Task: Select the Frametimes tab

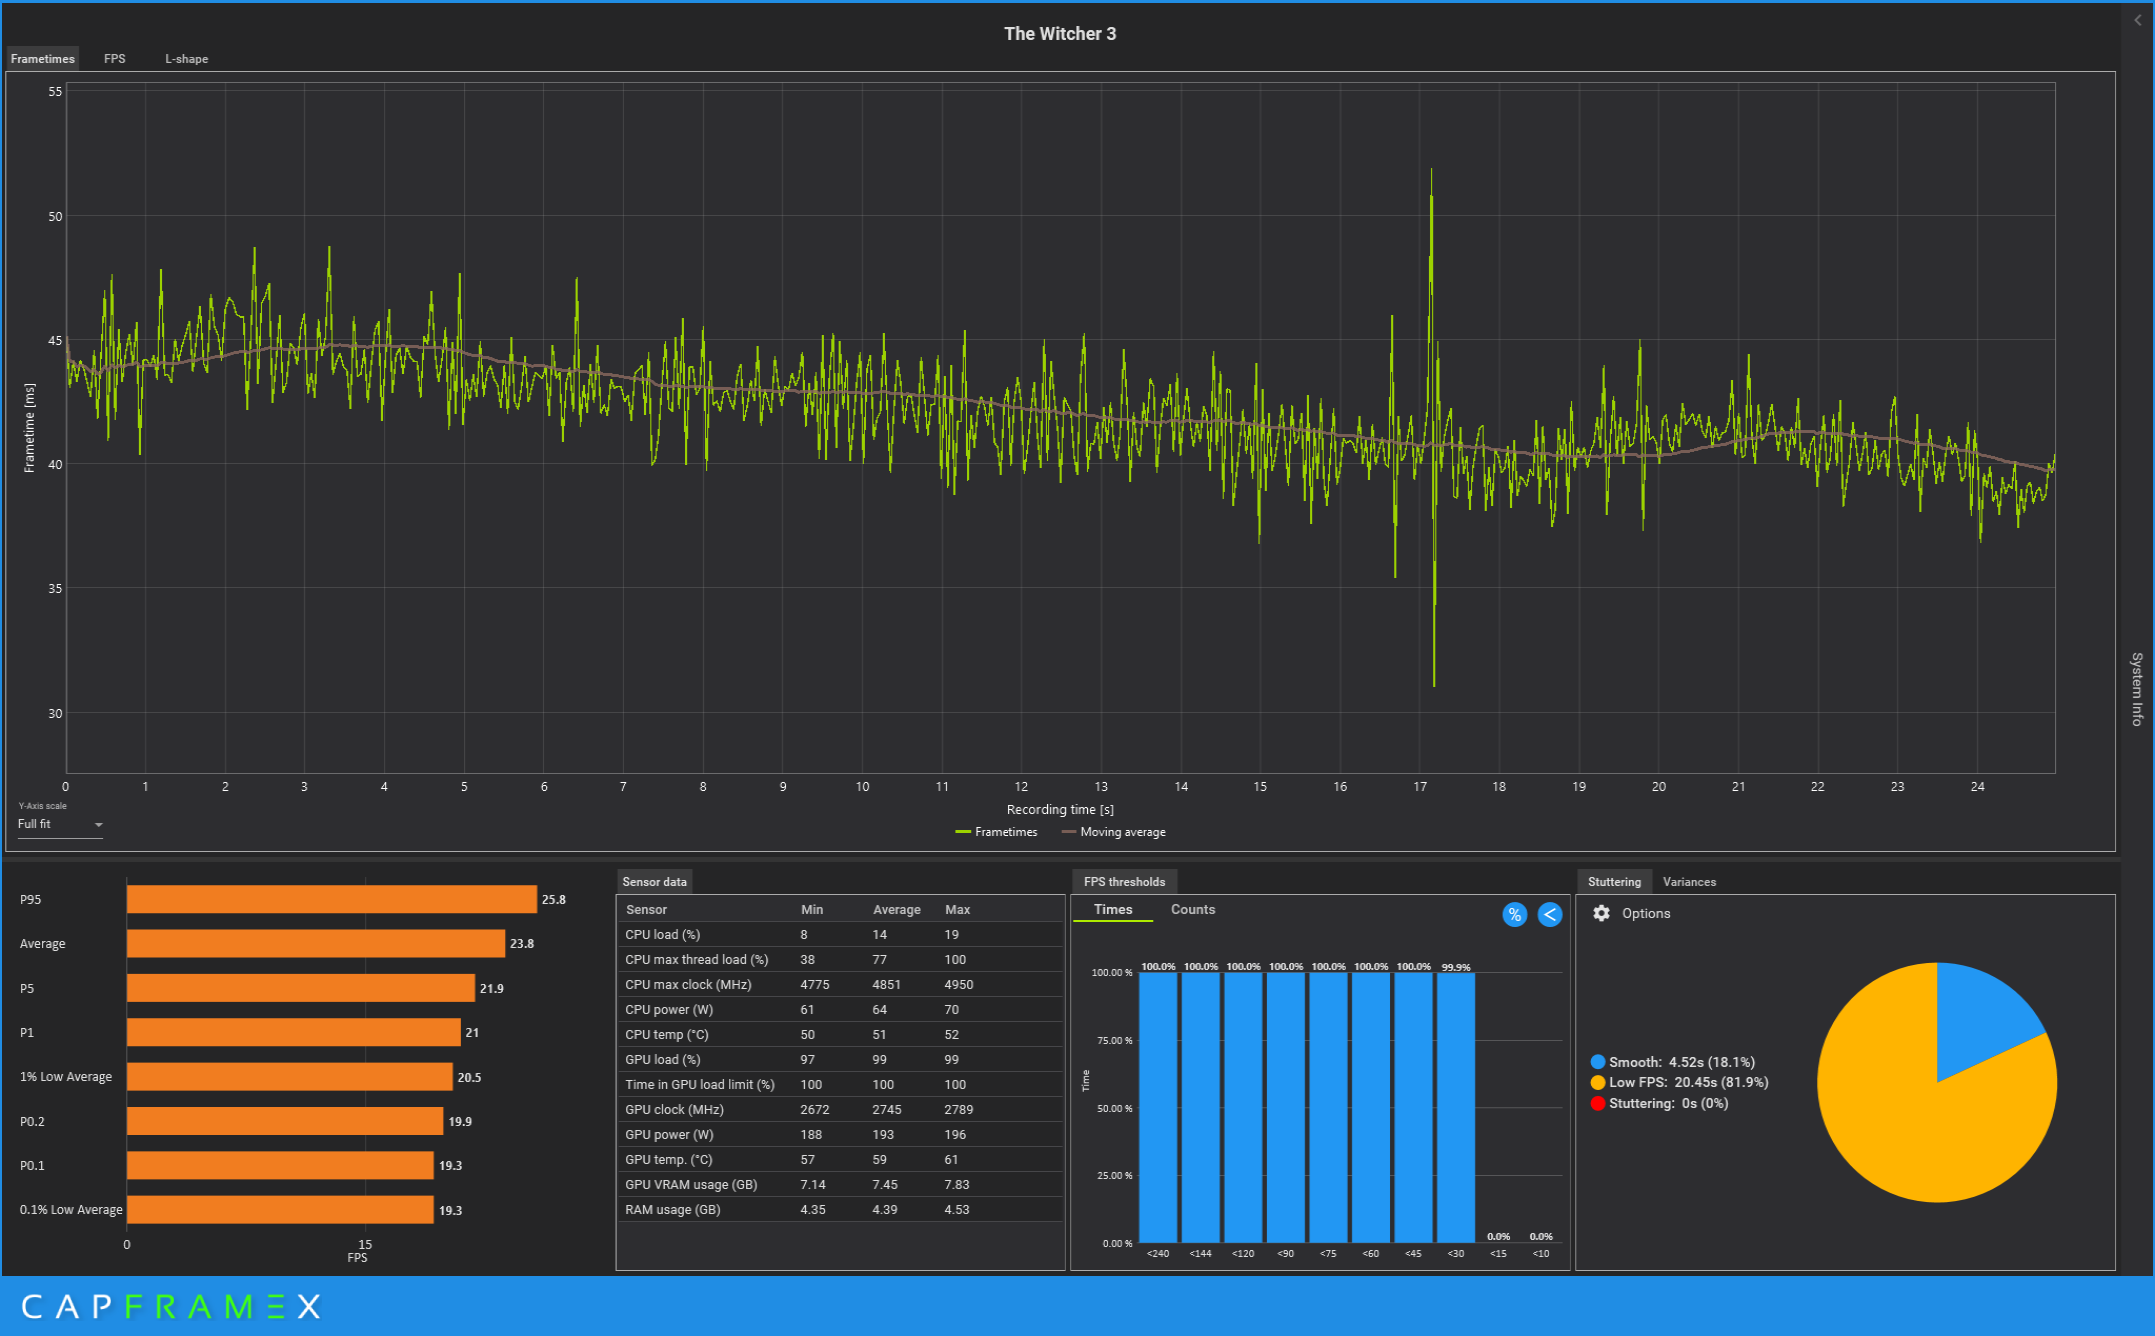Action: pyautogui.click(x=42, y=59)
